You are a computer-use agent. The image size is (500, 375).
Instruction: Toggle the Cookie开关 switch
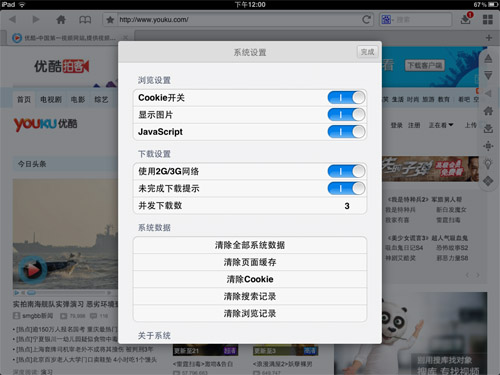click(x=346, y=98)
